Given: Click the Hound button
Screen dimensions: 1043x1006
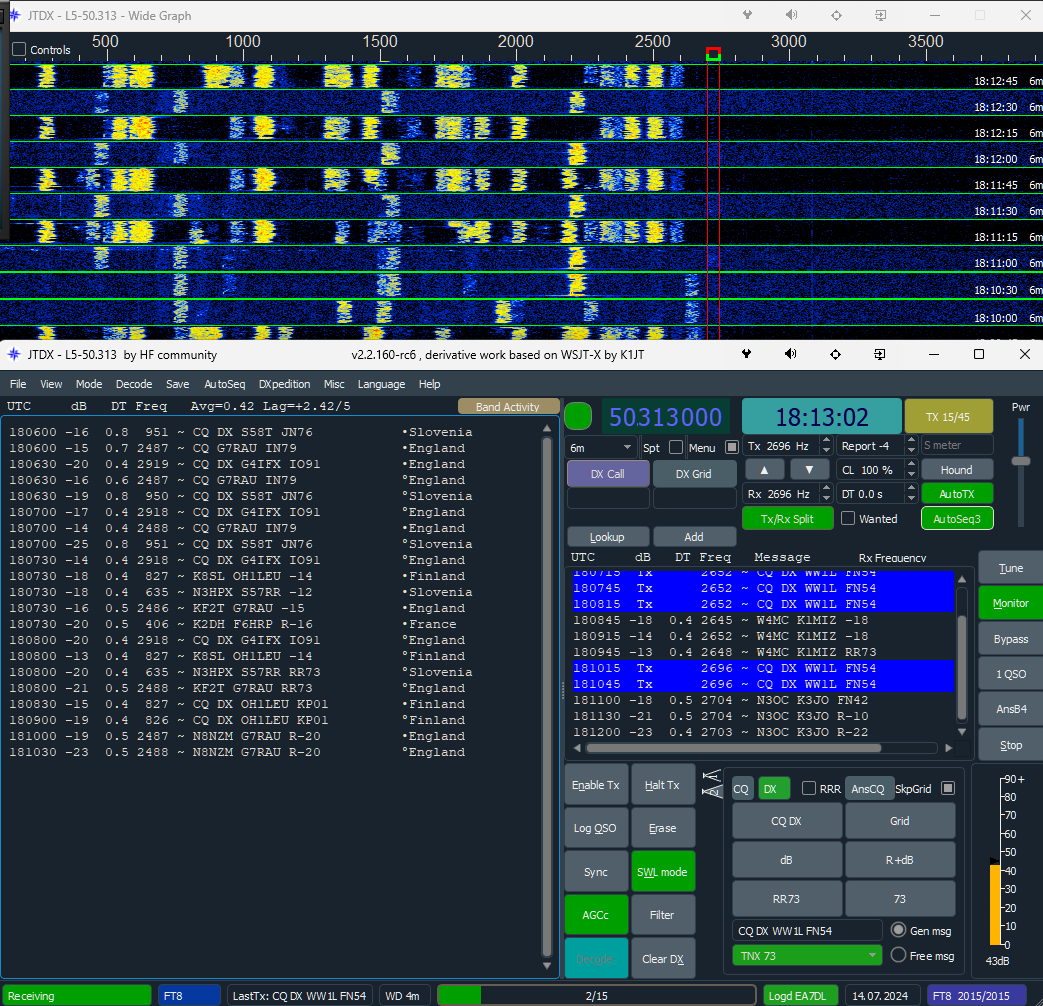Looking at the screenshot, I should [x=957, y=470].
